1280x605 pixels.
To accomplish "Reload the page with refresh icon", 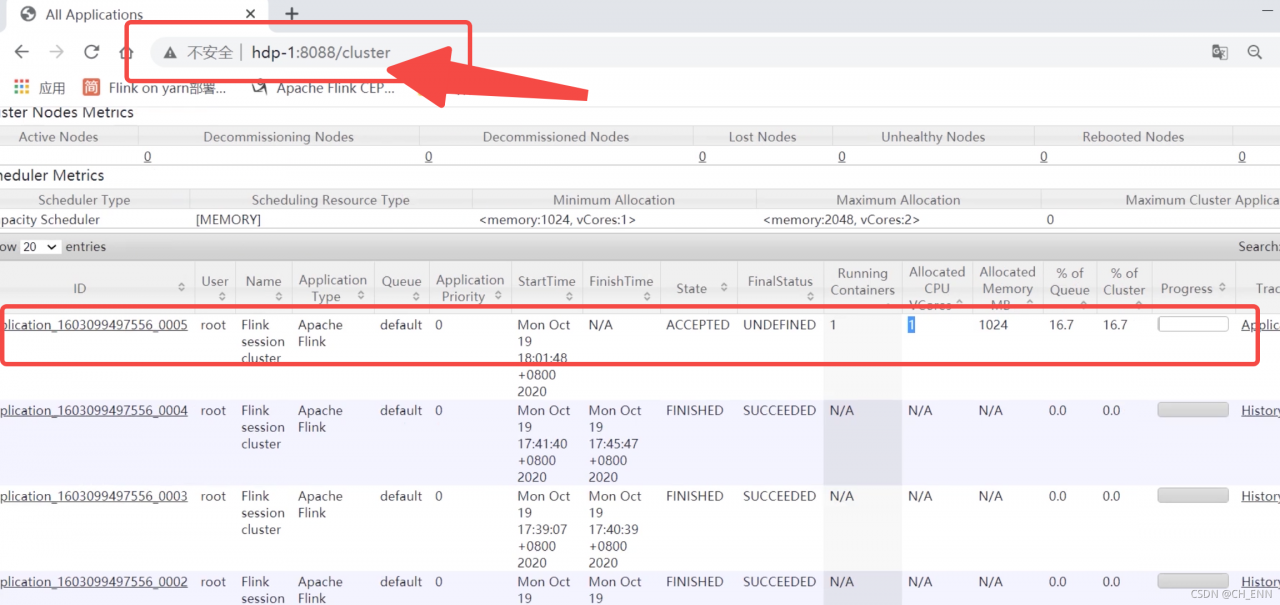I will [92, 52].
